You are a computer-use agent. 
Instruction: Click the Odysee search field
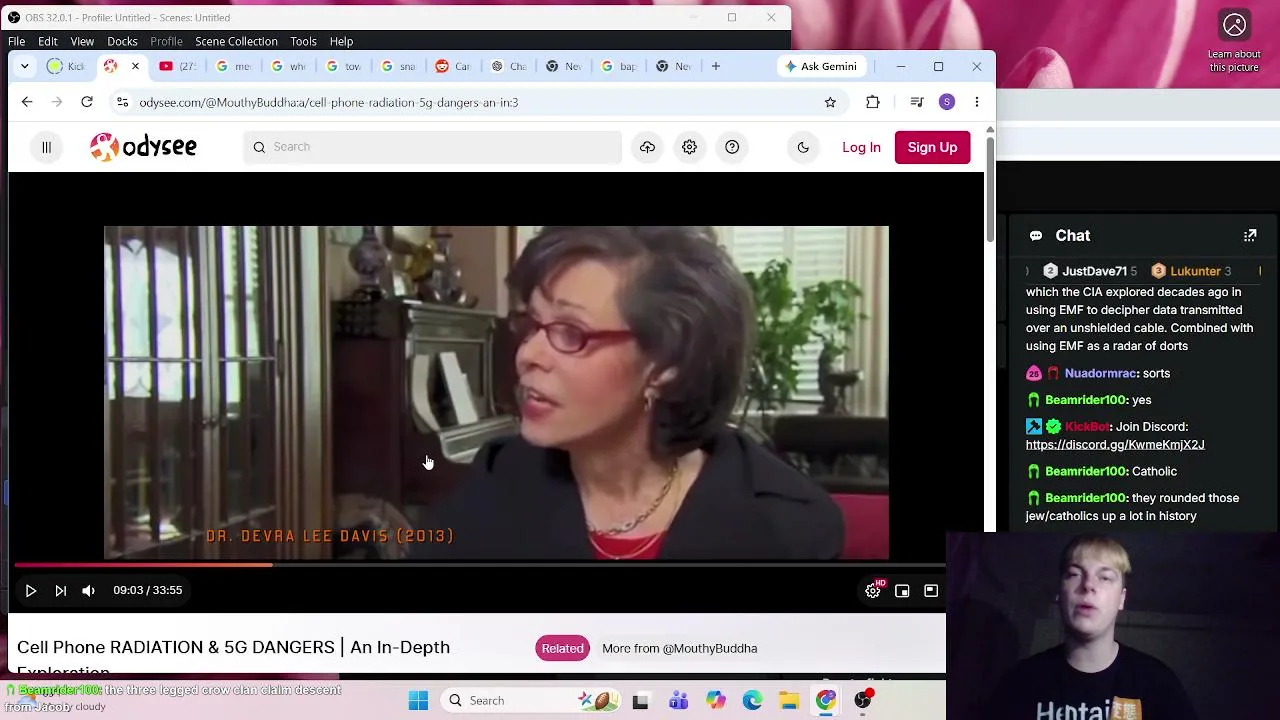point(432,147)
